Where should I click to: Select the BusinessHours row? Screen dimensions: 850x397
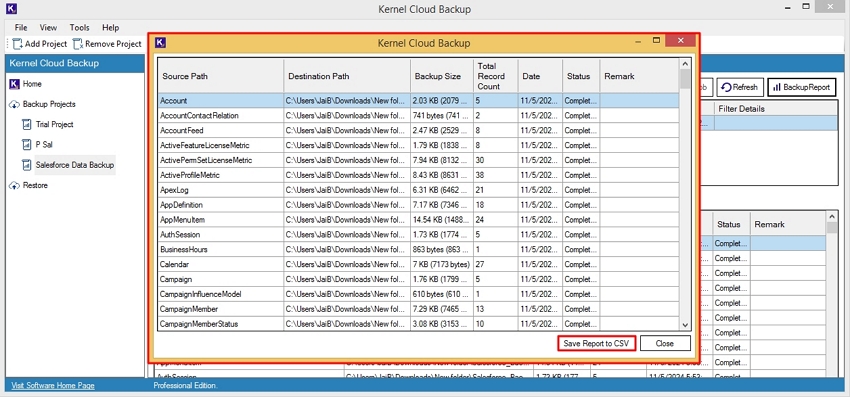(418, 249)
